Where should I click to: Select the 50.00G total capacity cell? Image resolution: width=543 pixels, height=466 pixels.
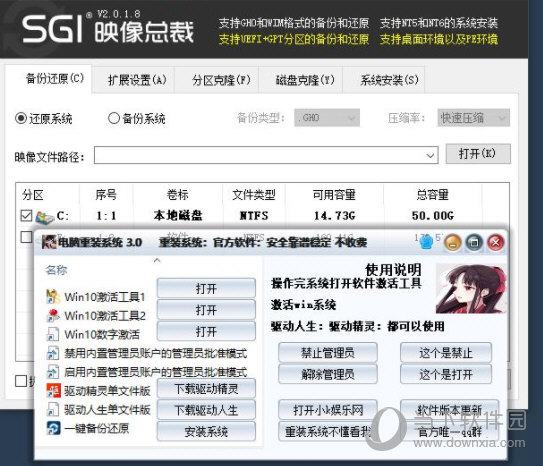[433, 216]
